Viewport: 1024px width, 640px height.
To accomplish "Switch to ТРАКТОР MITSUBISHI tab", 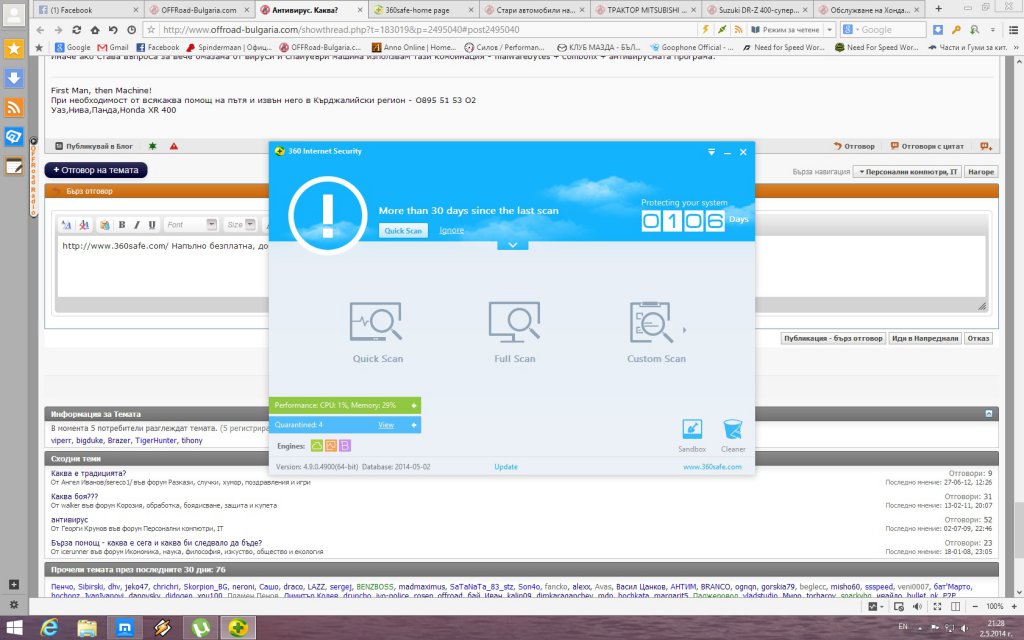I will 647,10.
